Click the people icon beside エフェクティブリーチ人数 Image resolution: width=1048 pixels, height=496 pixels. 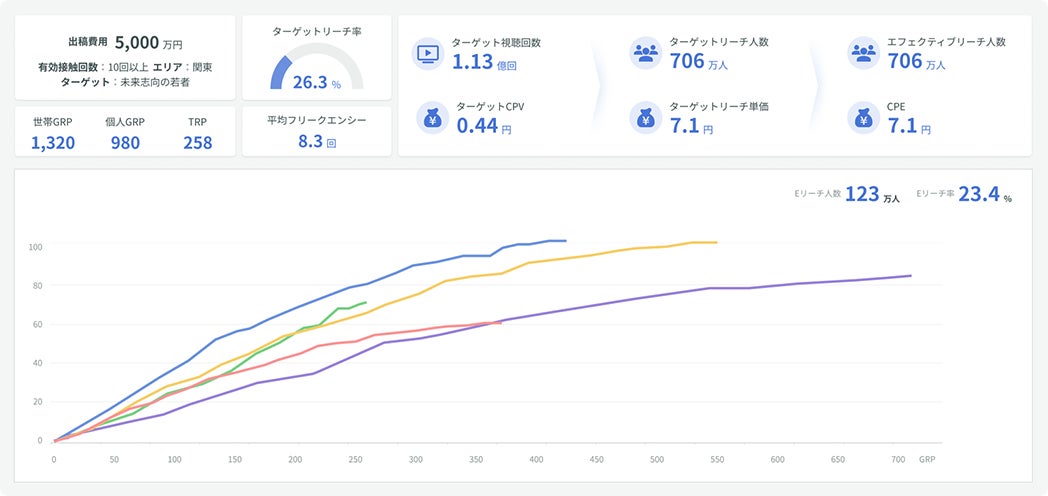tap(862, 53)
